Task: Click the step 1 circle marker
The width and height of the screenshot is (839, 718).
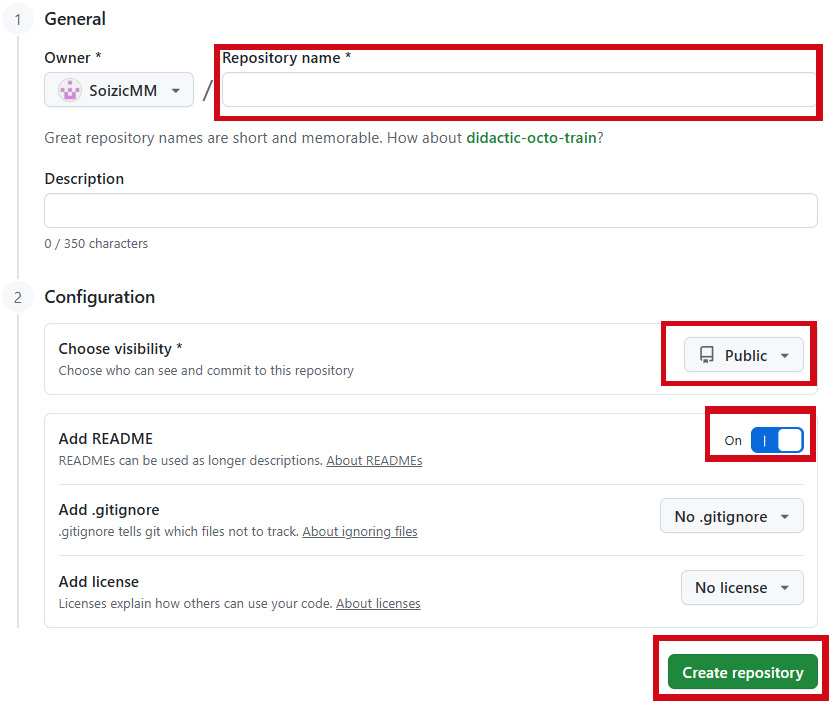Action: (18, 19)
